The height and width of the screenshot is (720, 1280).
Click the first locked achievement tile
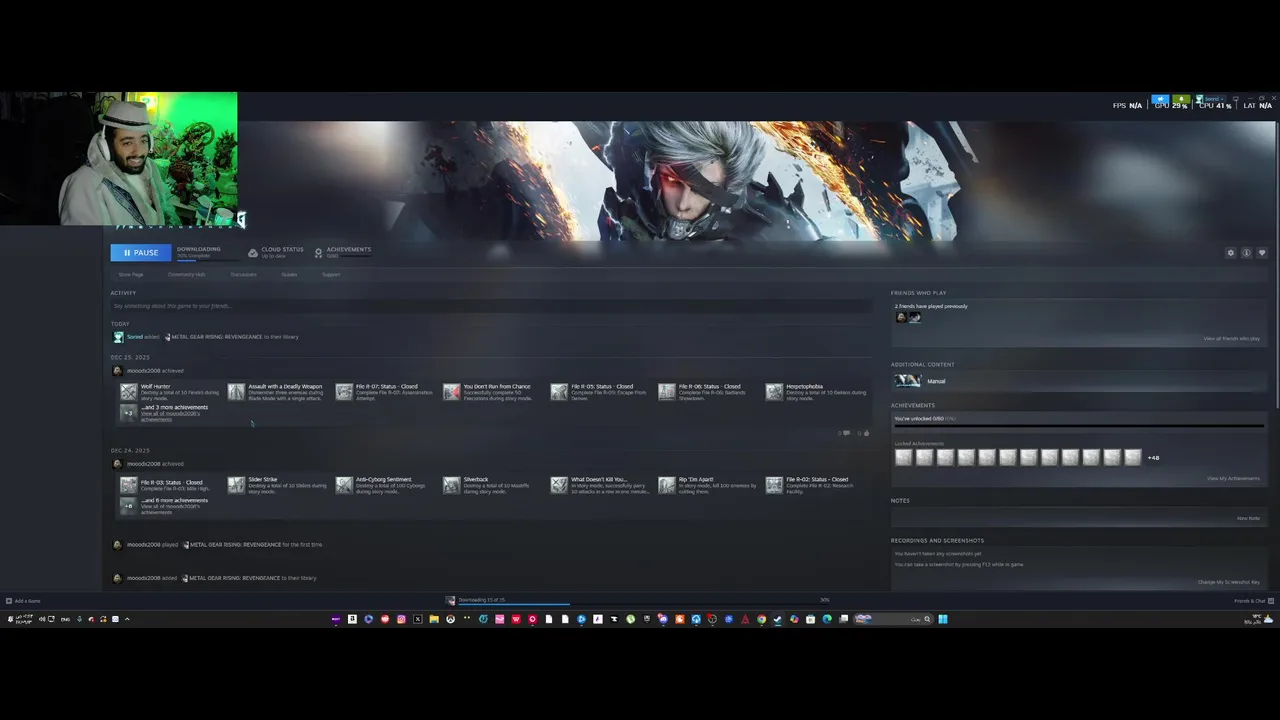tap(904, 457)
